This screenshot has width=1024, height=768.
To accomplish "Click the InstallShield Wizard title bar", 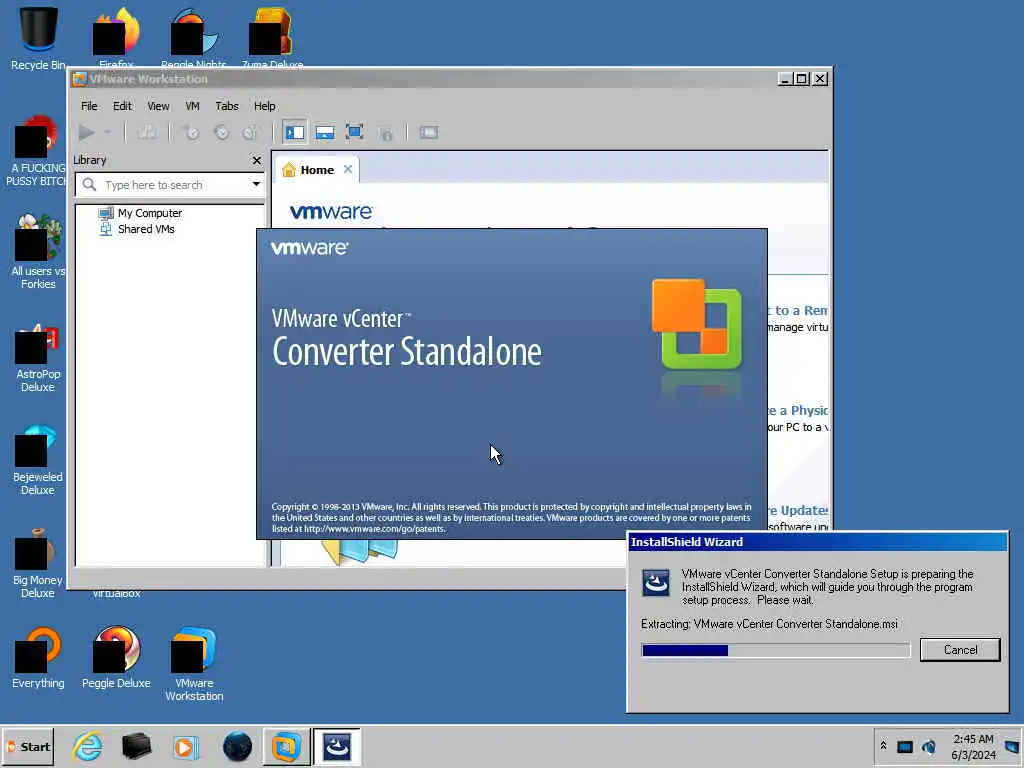I will click(x=818, y=542).
